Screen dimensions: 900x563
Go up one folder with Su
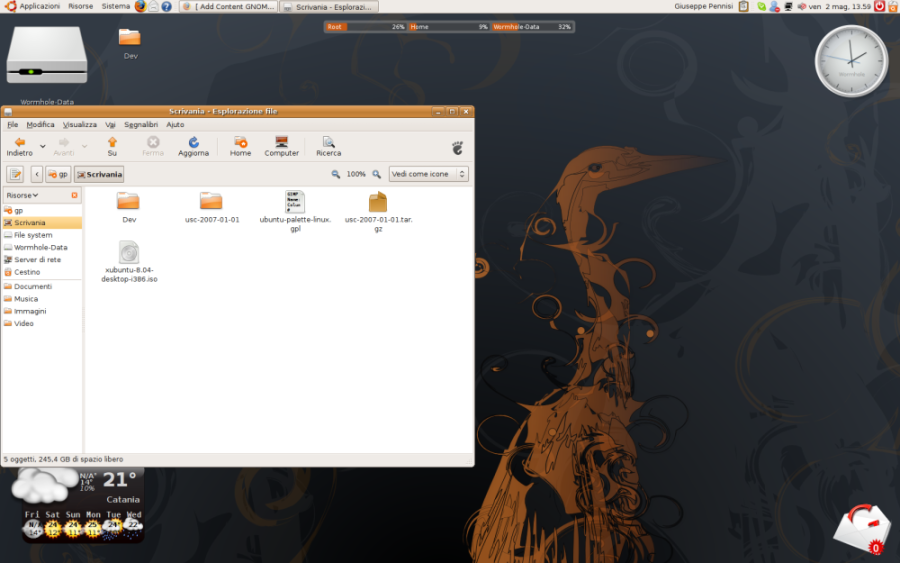click(x=112, y=146)
